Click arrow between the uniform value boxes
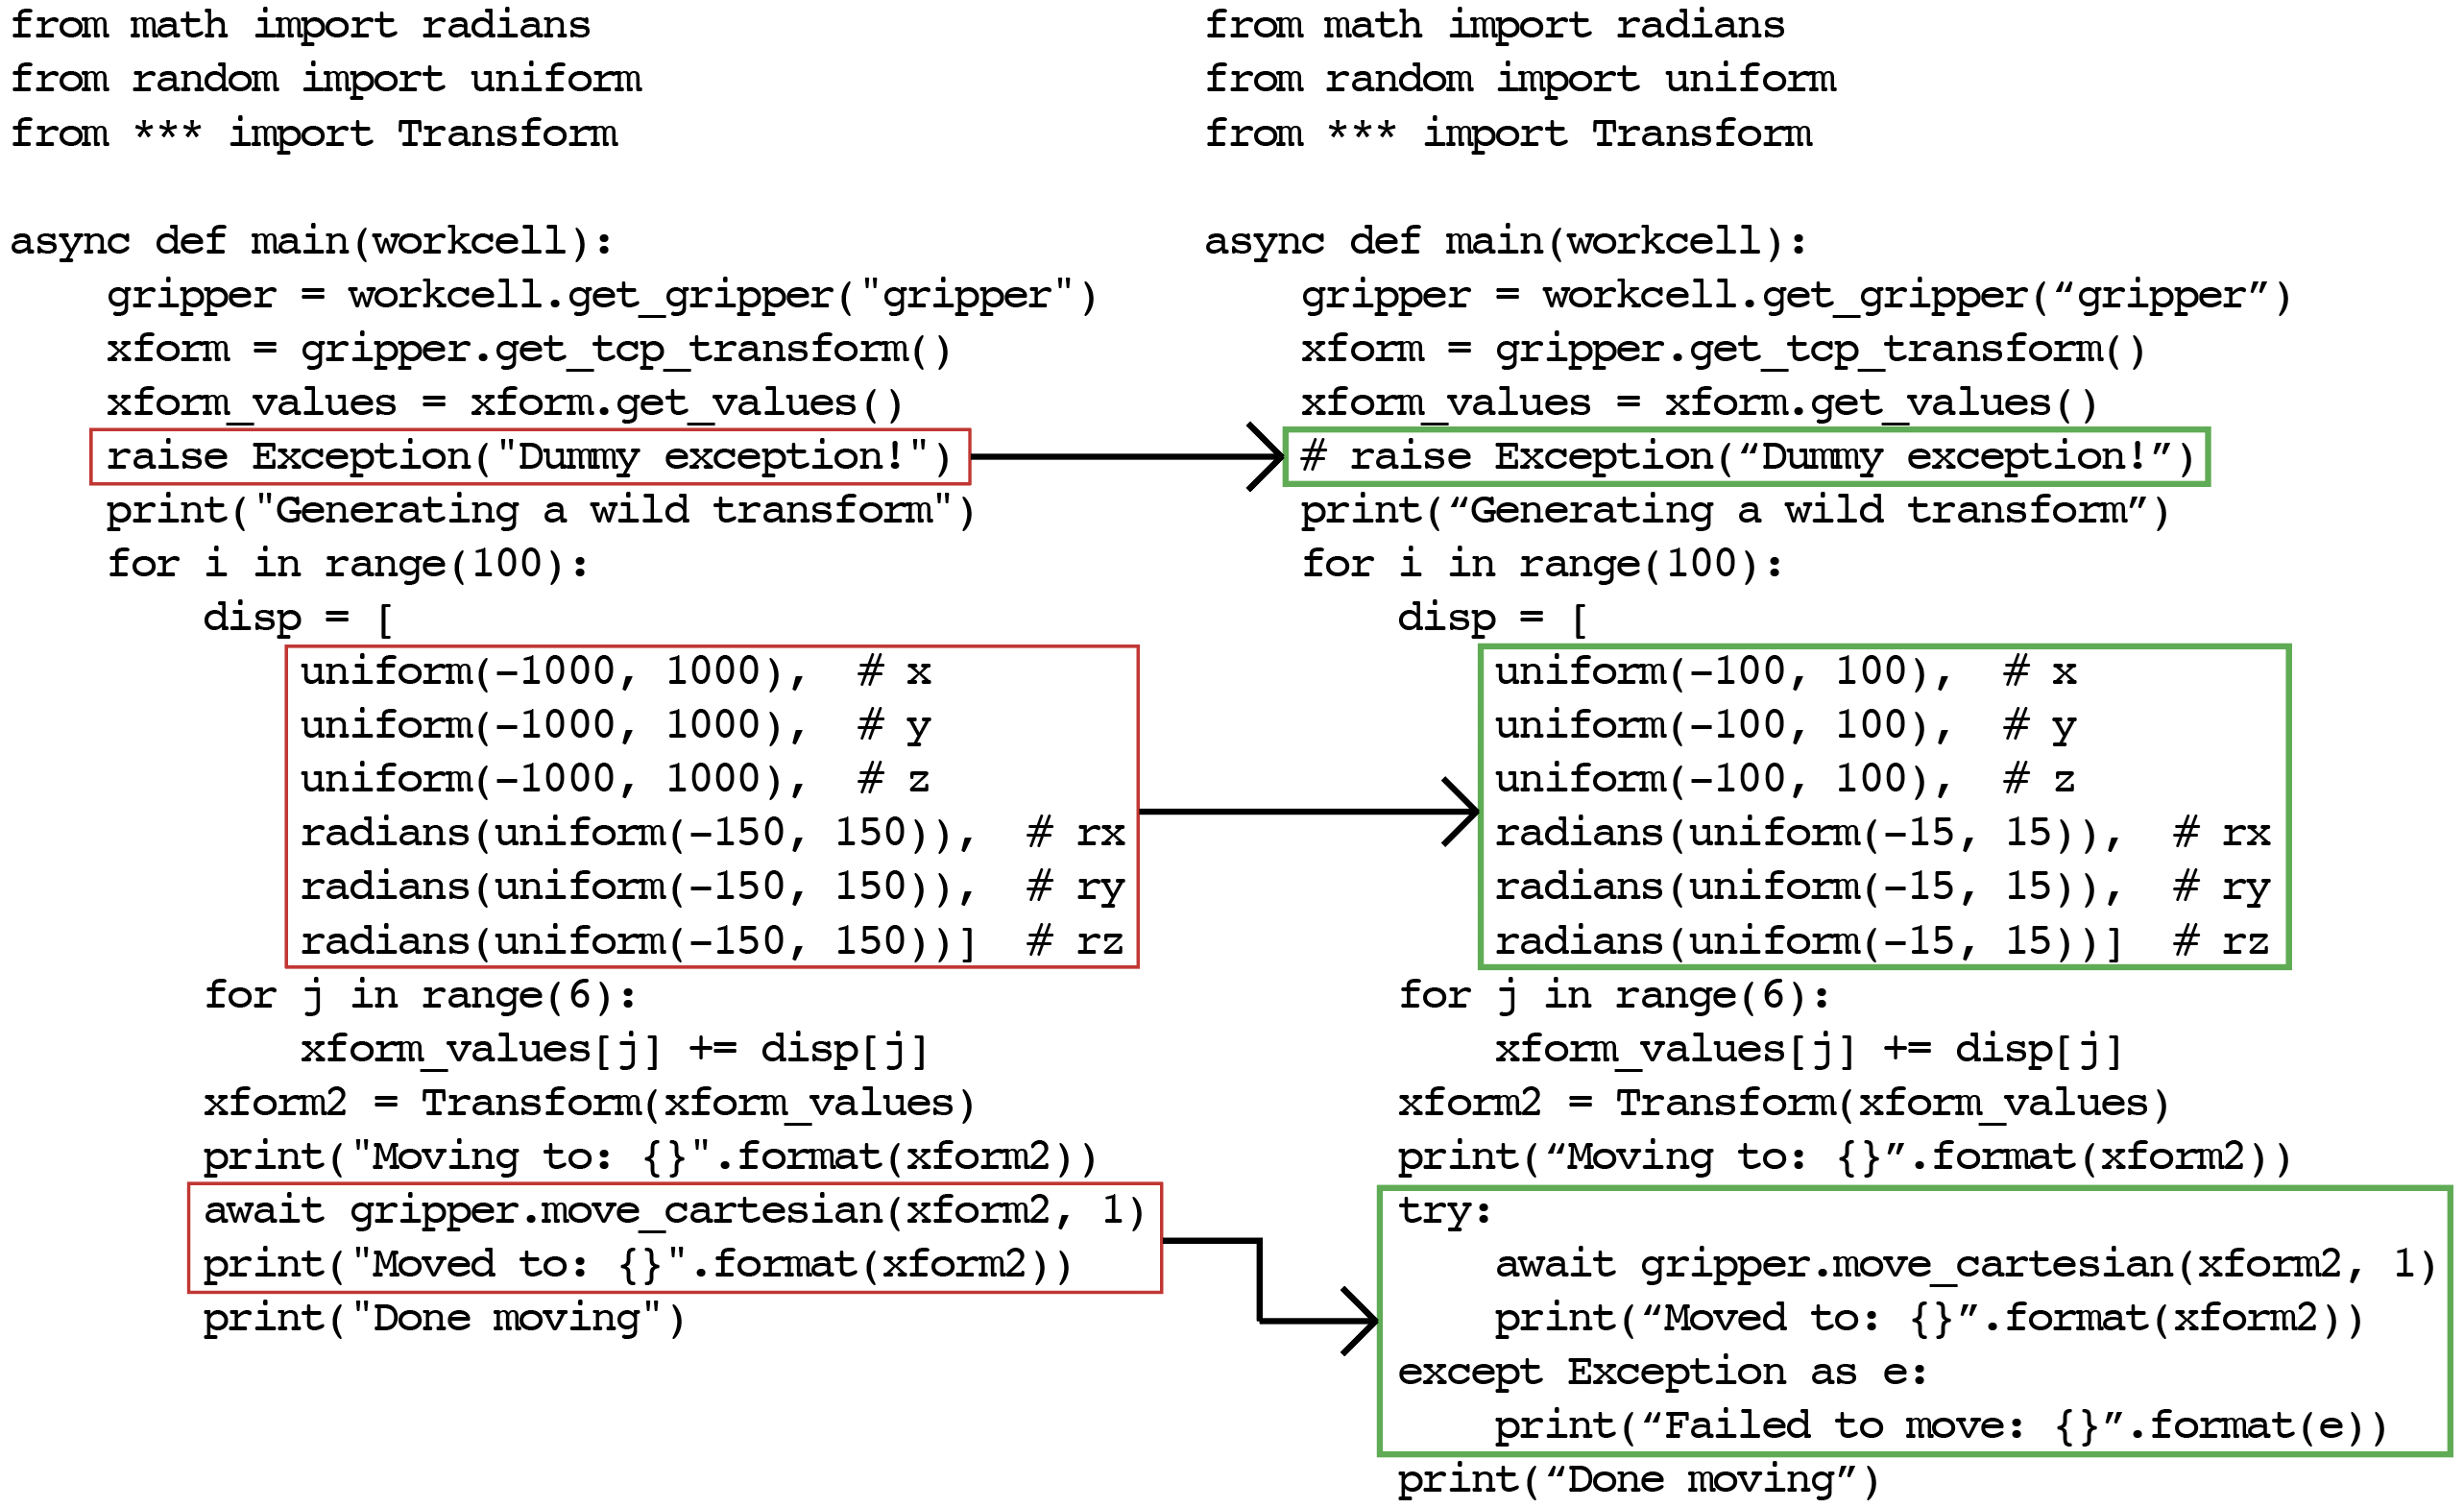This screenshot has height=1508, width=2464. (x=1308, y=811)
